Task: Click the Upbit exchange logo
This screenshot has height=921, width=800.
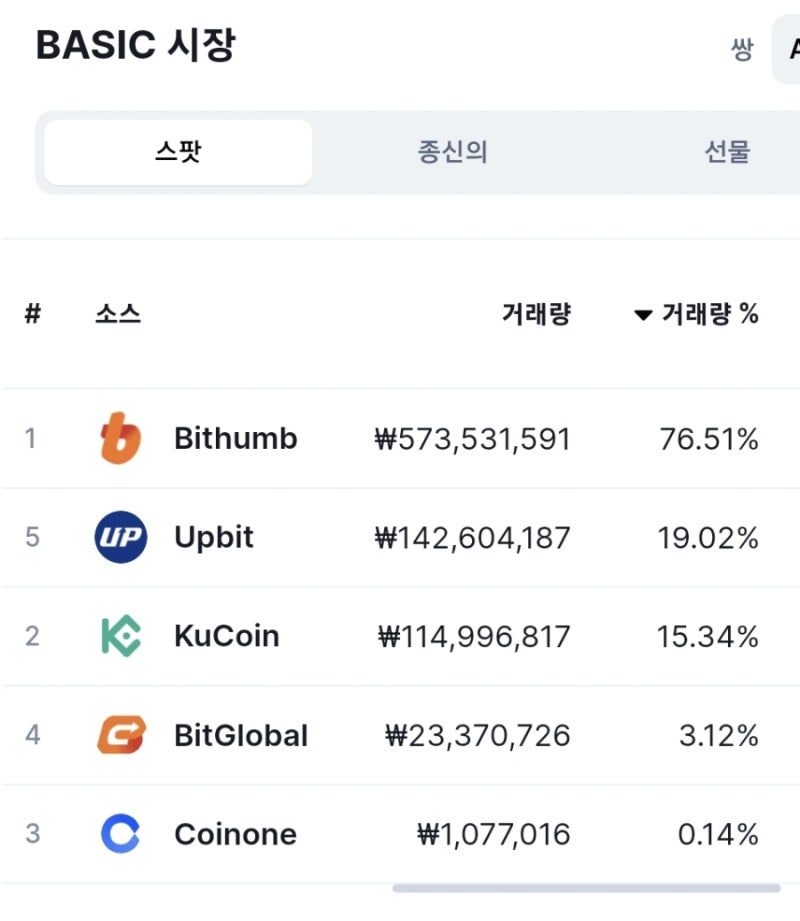Action: click(120, 537)
